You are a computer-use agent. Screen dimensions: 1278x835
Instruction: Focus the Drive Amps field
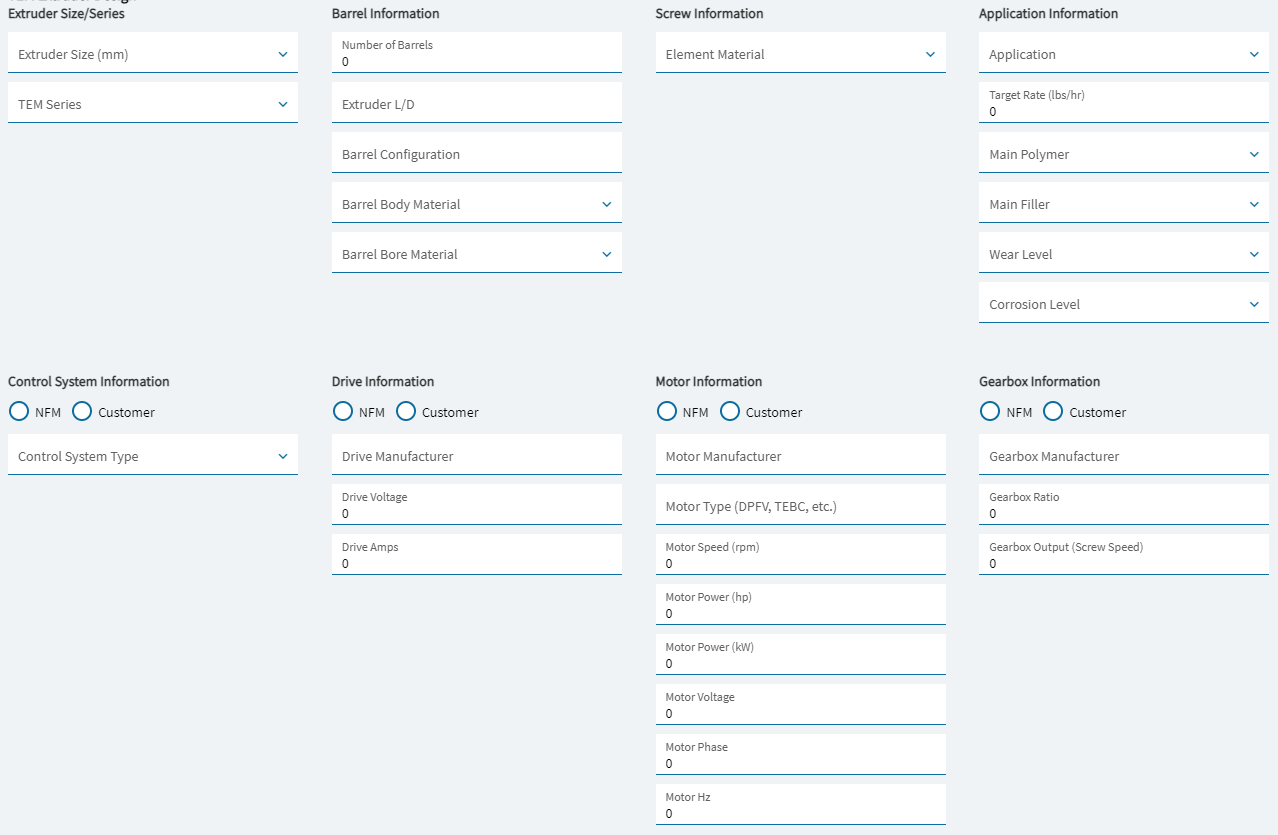click(x=476, y=555)
